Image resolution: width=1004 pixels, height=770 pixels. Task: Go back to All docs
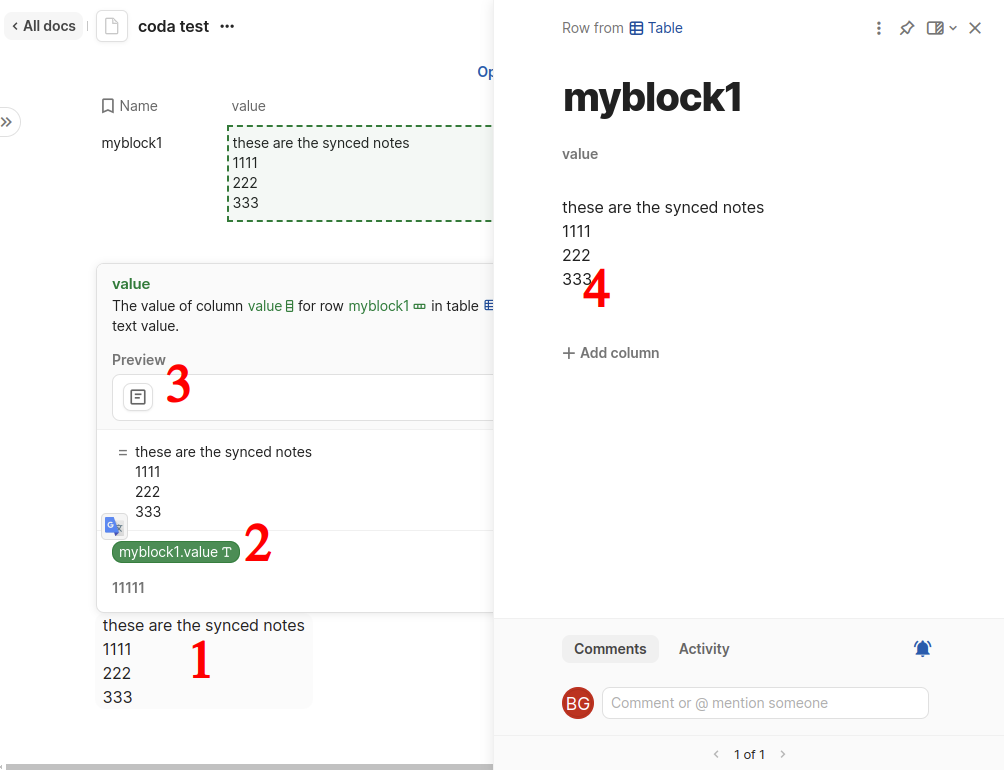click(44, 26)
